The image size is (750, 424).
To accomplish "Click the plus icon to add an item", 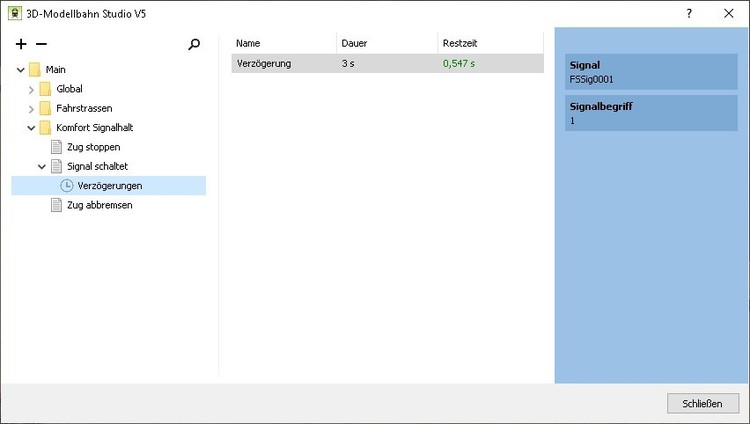I will pos(21,44).
